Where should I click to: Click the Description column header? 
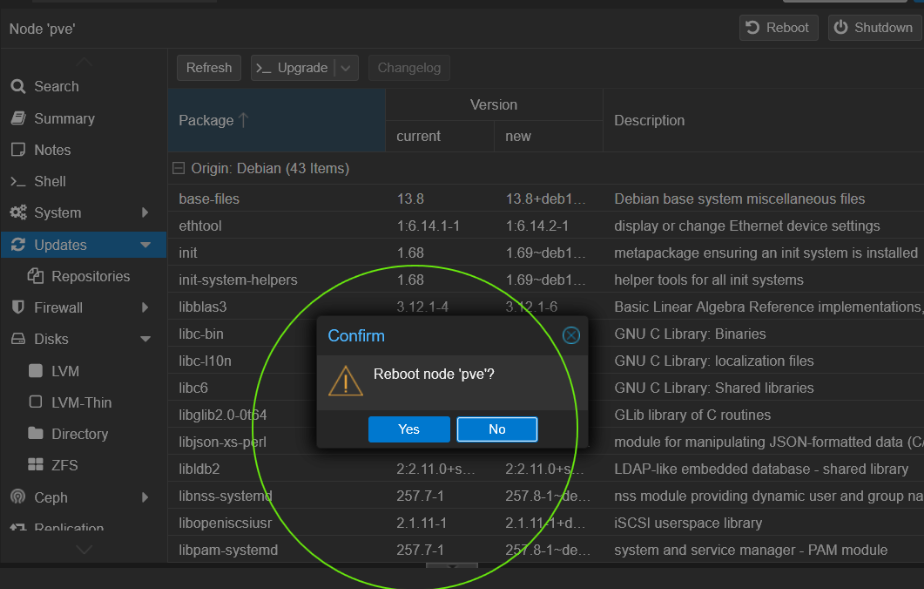coord(764,120)
